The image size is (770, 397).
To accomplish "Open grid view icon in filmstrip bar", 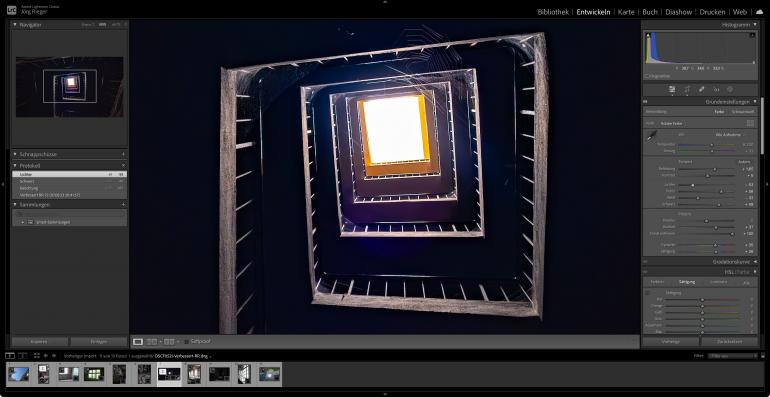I will [x=37, y=355].
